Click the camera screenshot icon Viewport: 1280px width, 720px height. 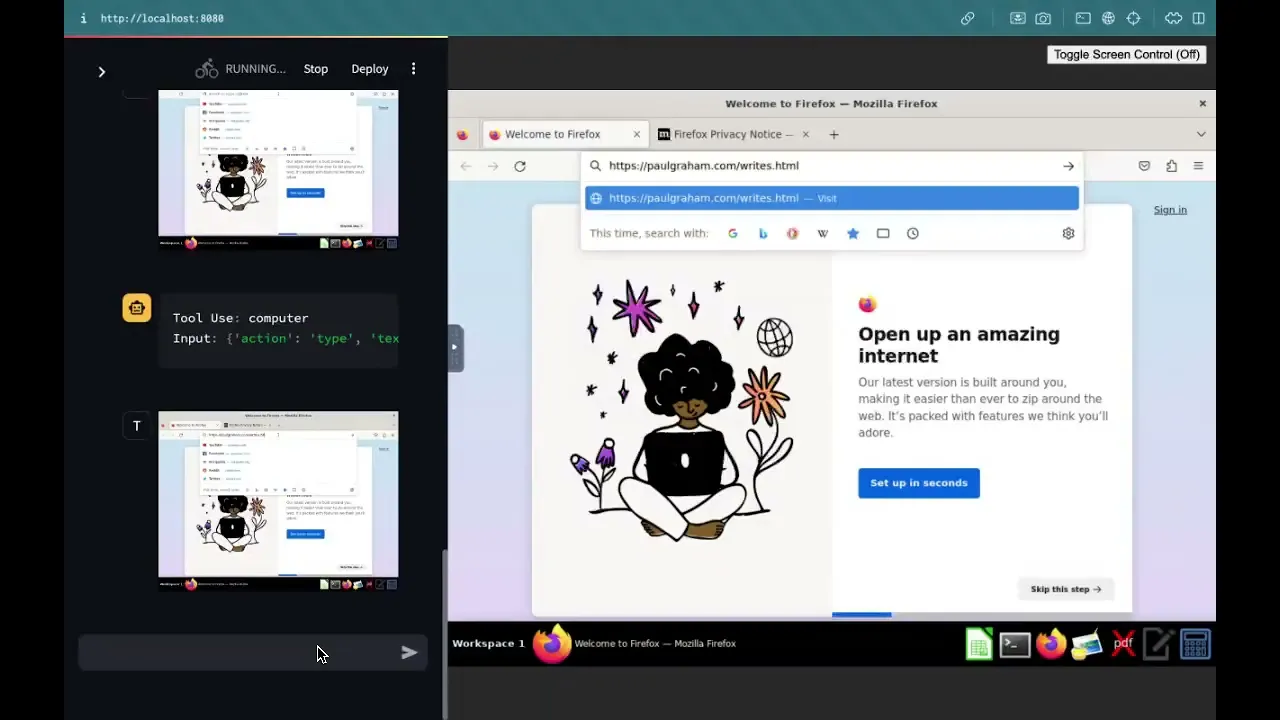(x=1043, y=18)
